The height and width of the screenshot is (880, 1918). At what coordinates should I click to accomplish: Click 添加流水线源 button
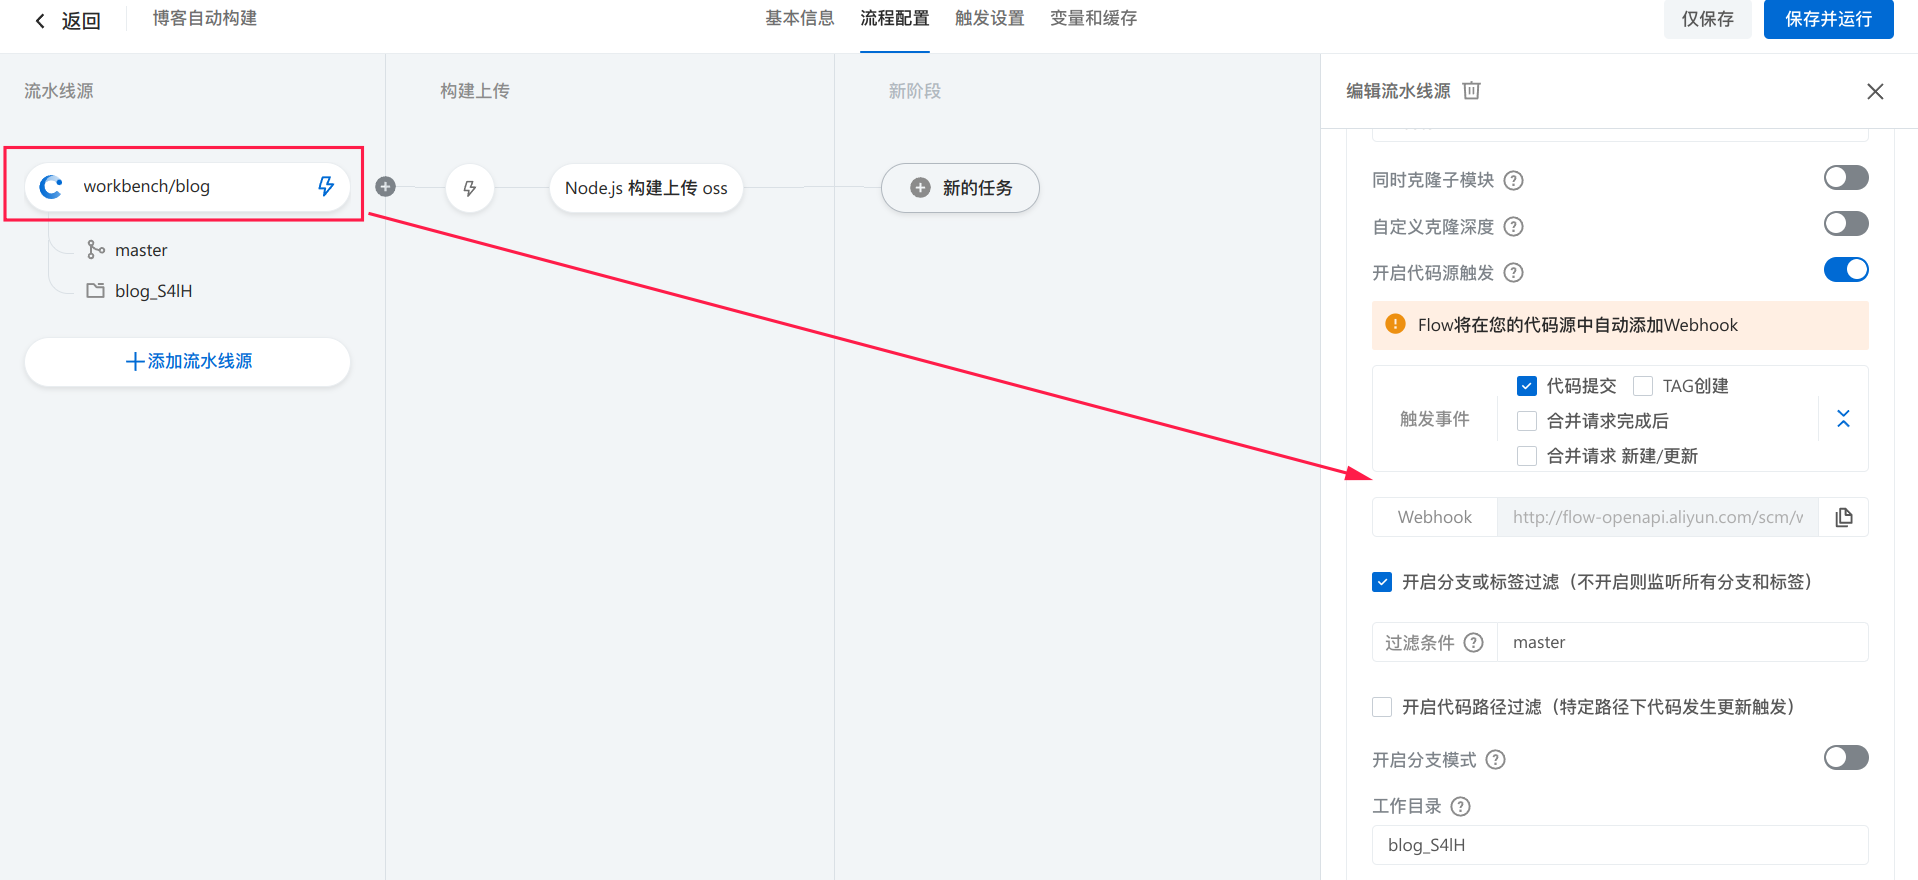pos(188,362)
